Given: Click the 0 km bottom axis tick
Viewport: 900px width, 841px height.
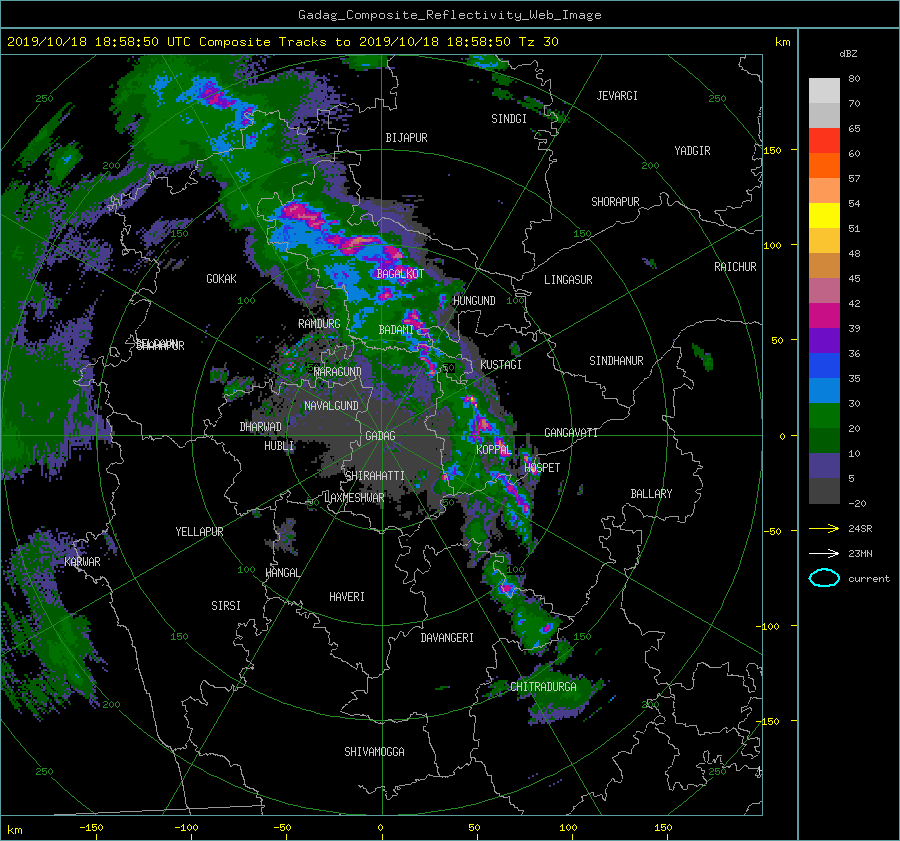Looking at the screenshot, I should click(380, 828).
